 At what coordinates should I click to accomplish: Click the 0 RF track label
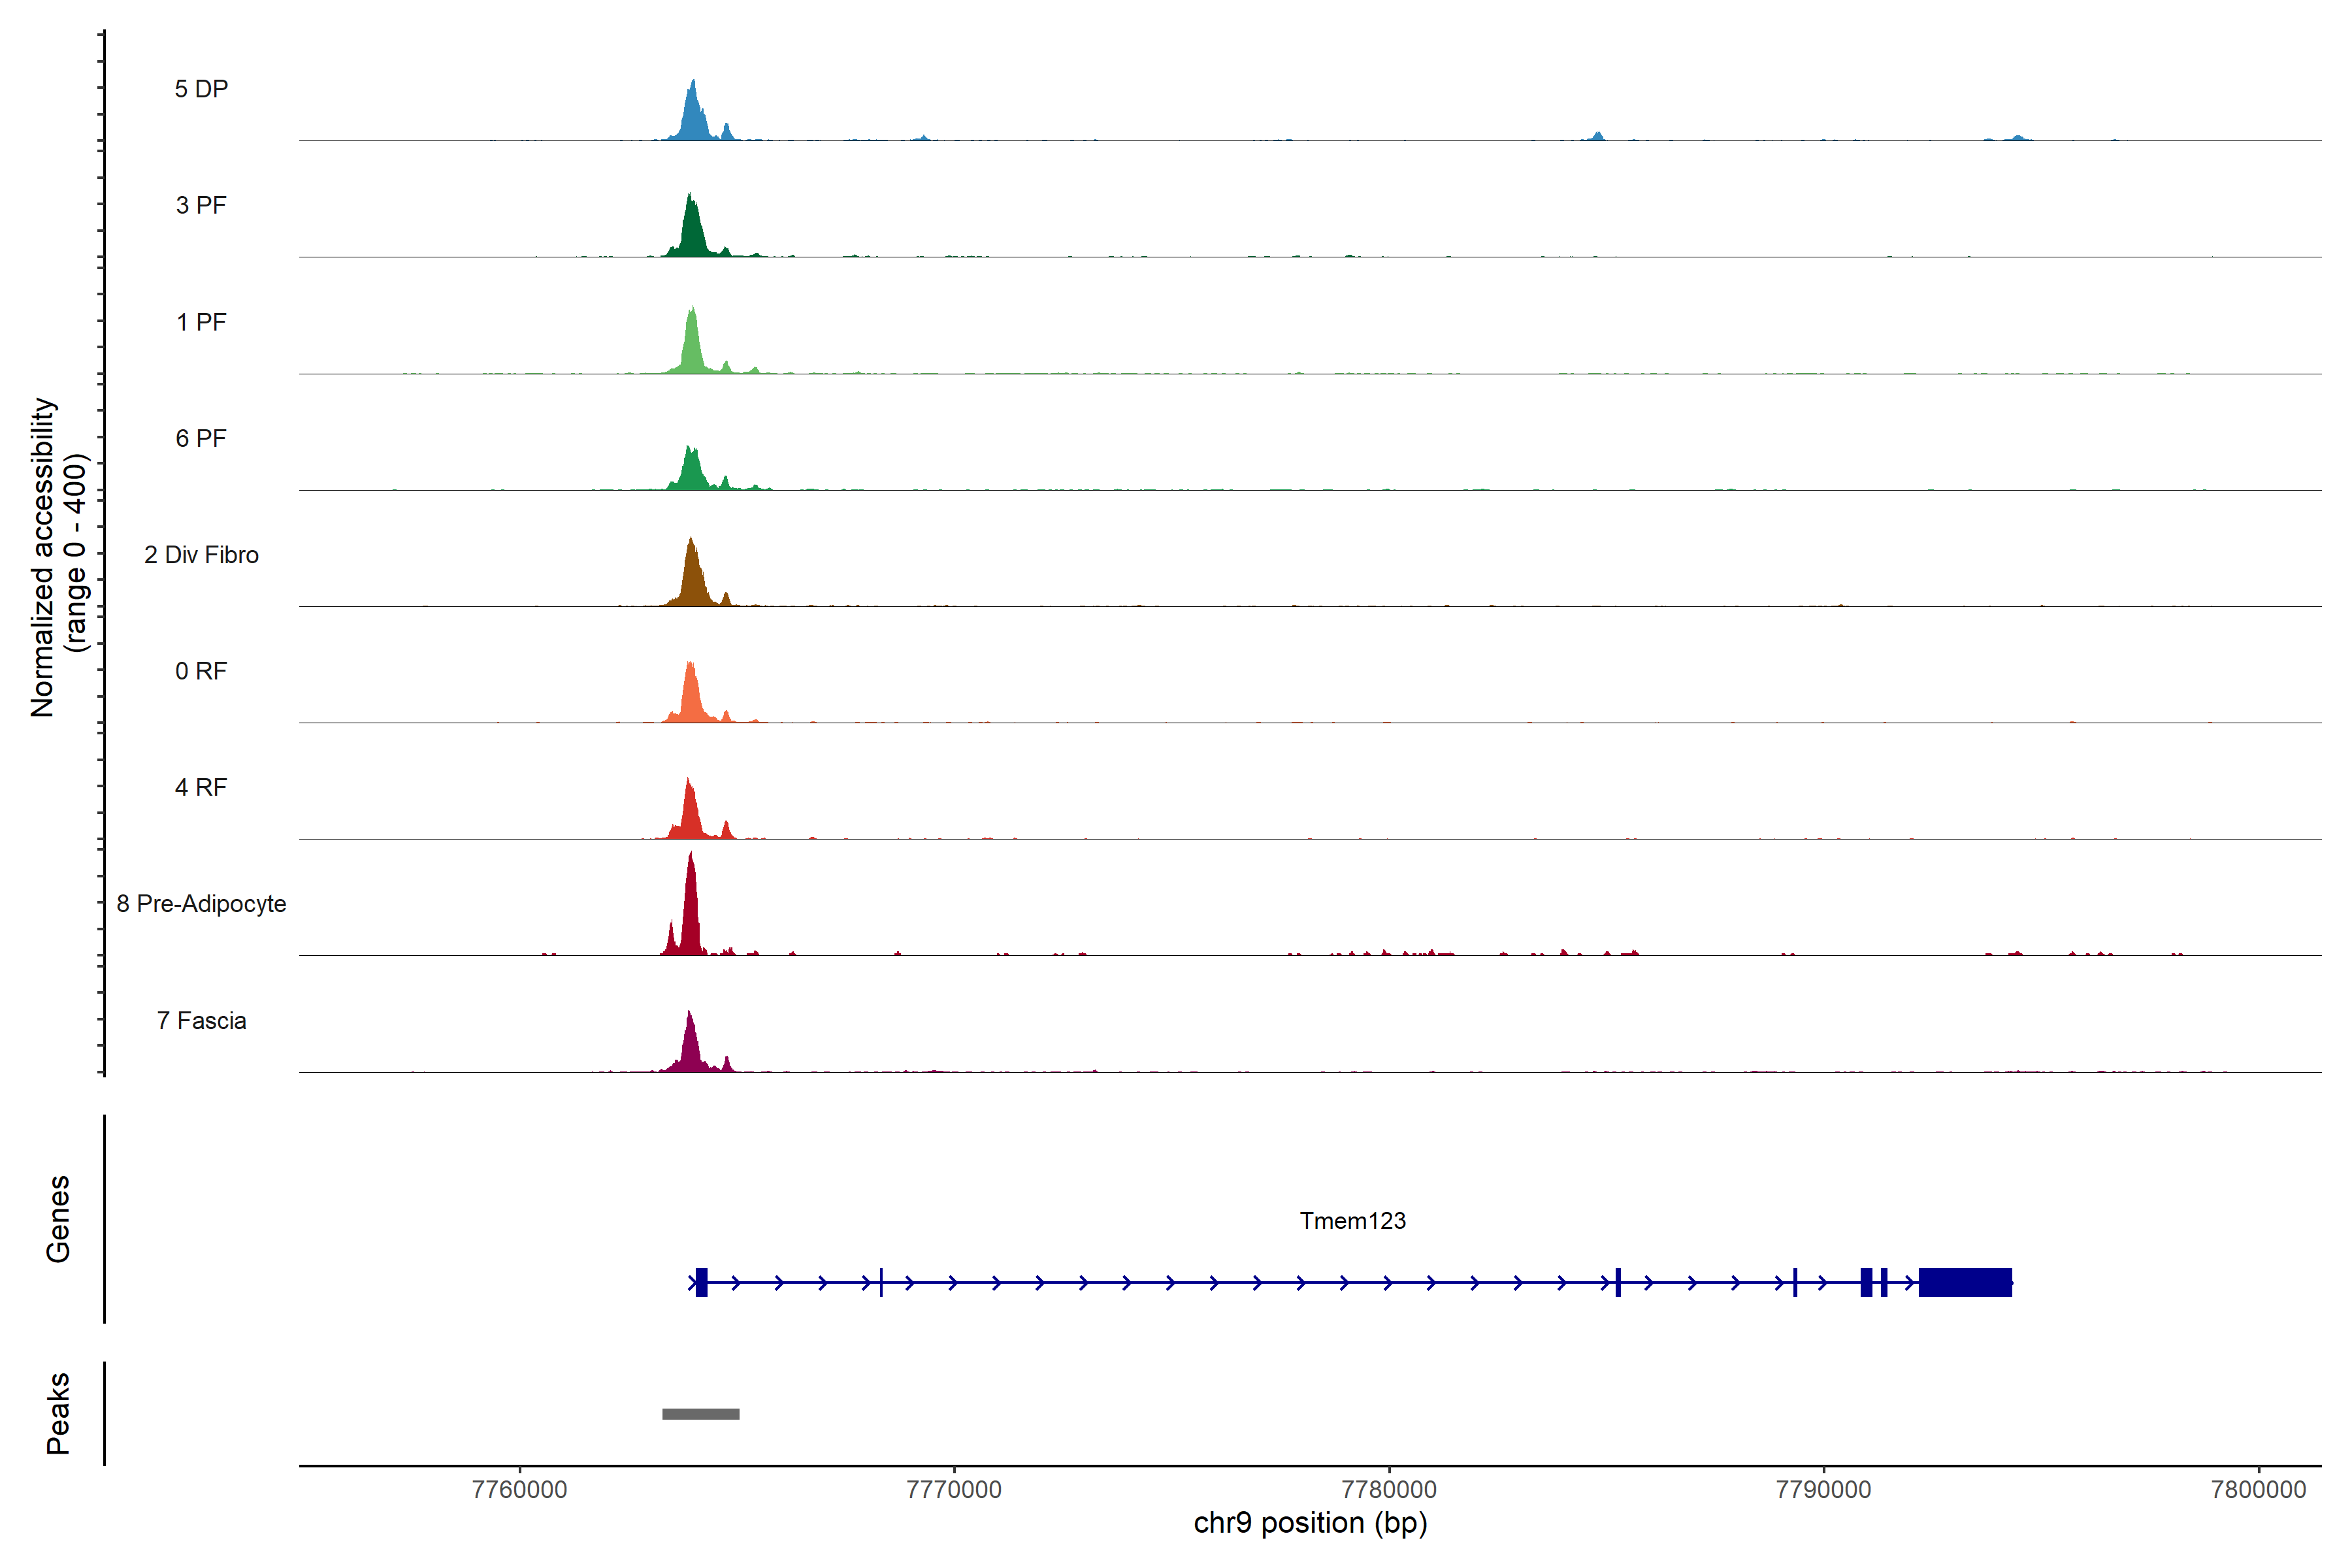pos(201,671)
